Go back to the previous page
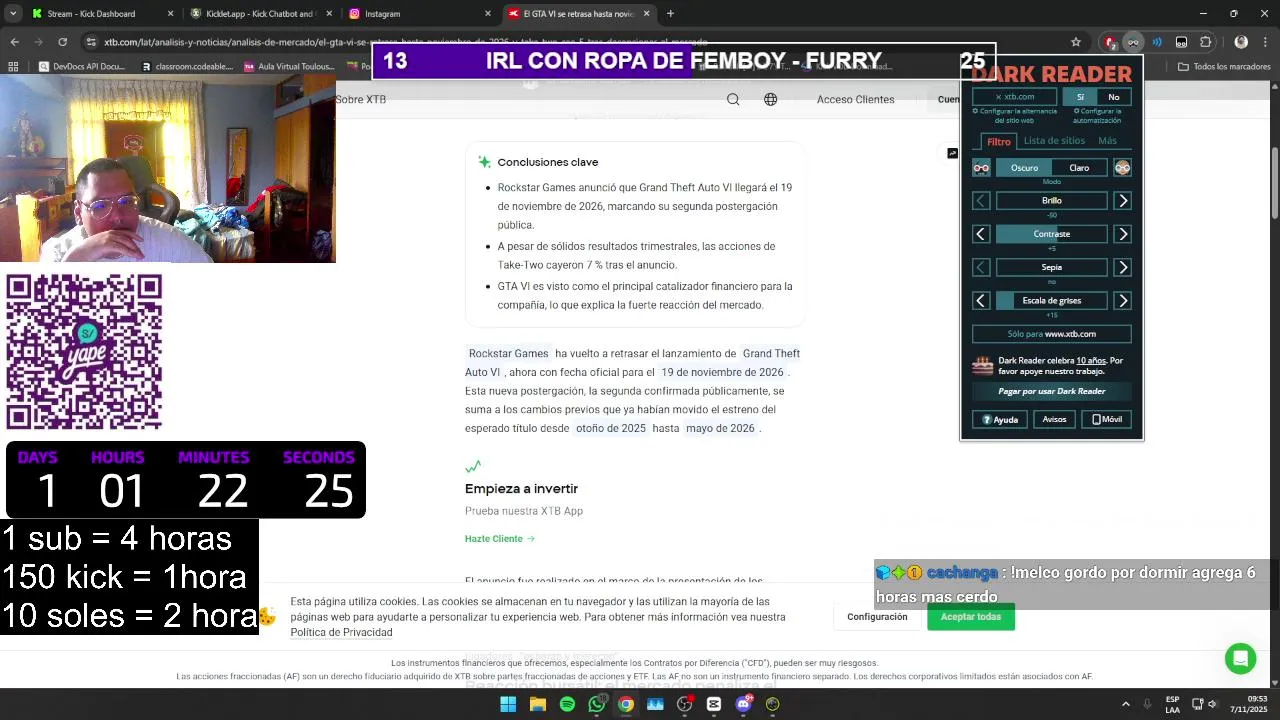This screenshot has height=720, width=1280. click(14, 42)
